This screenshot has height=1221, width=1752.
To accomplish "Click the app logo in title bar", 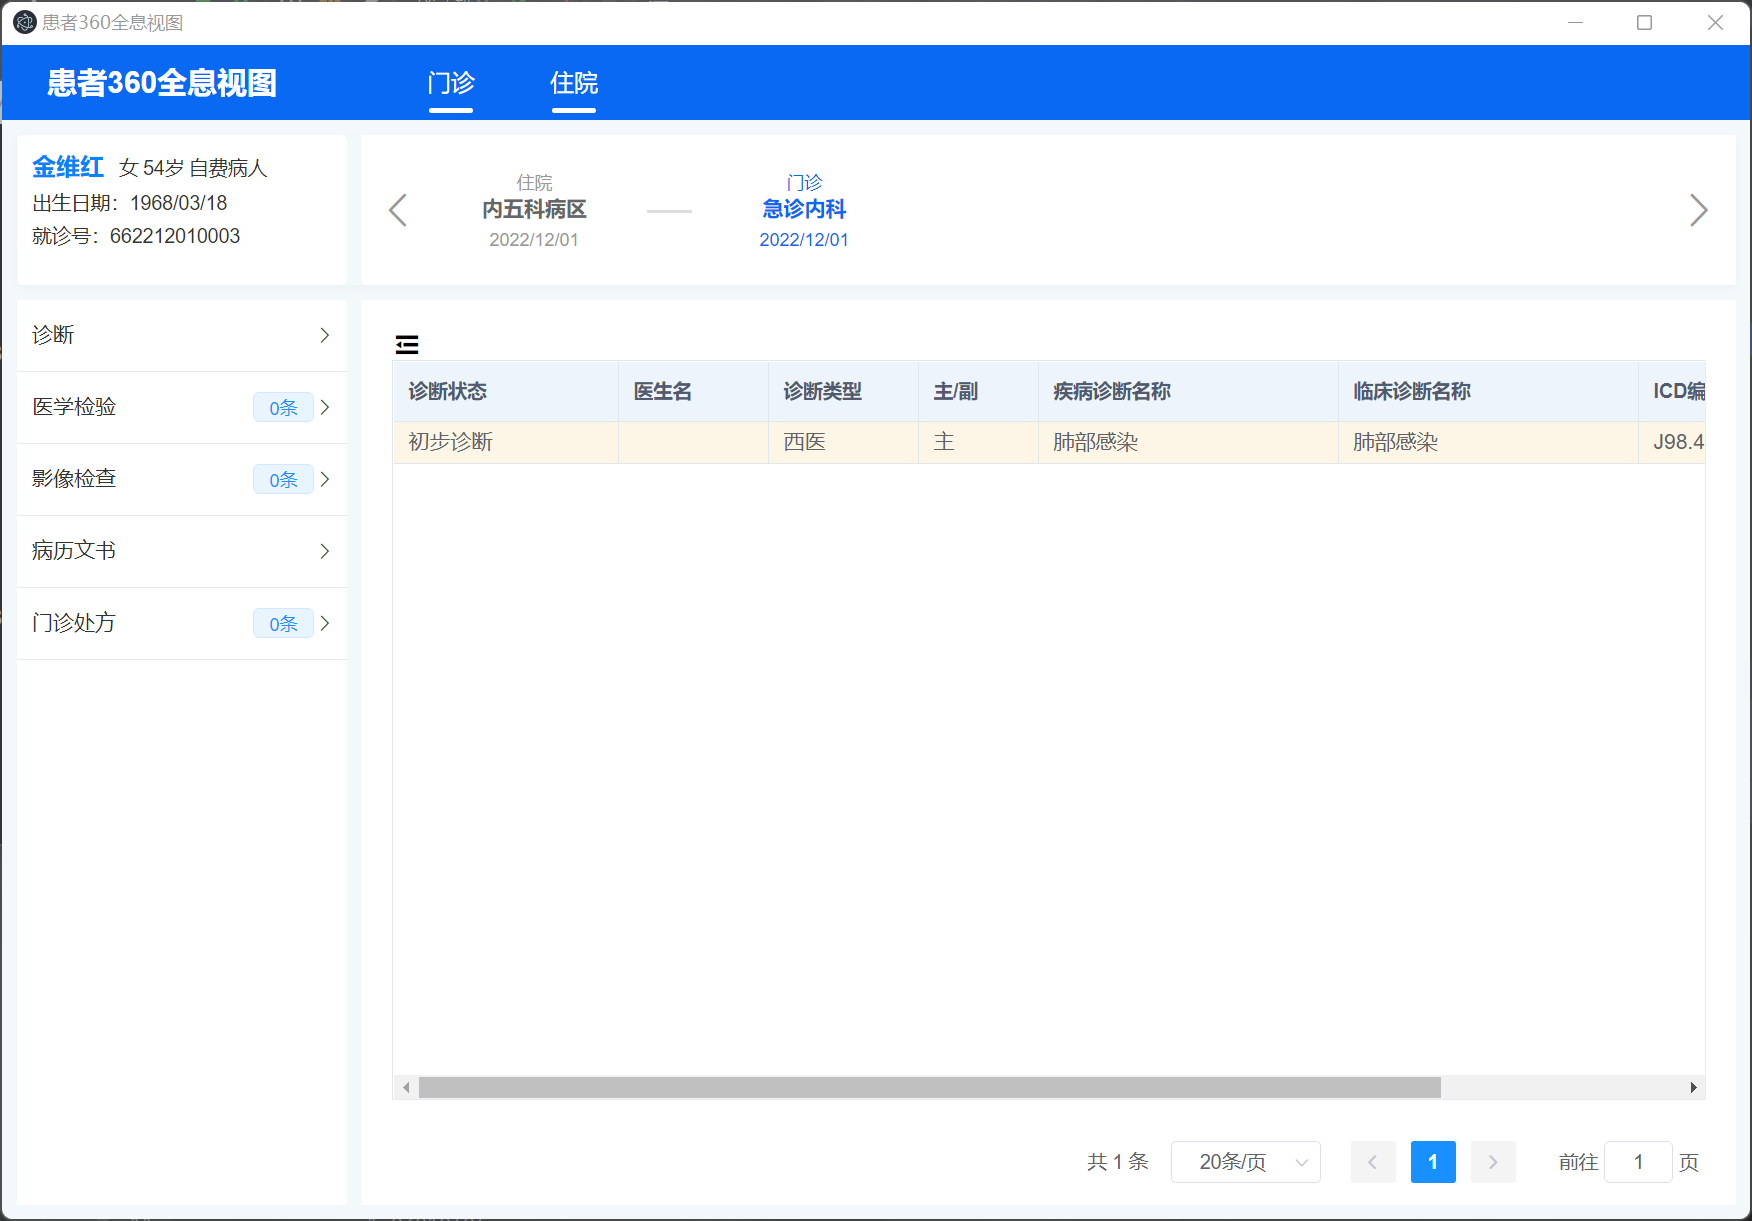I will pyautogui.click(x=24, y=22).
